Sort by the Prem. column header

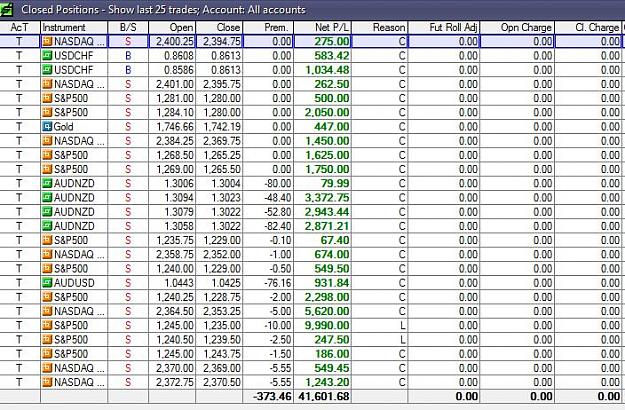tap(268, 27)
